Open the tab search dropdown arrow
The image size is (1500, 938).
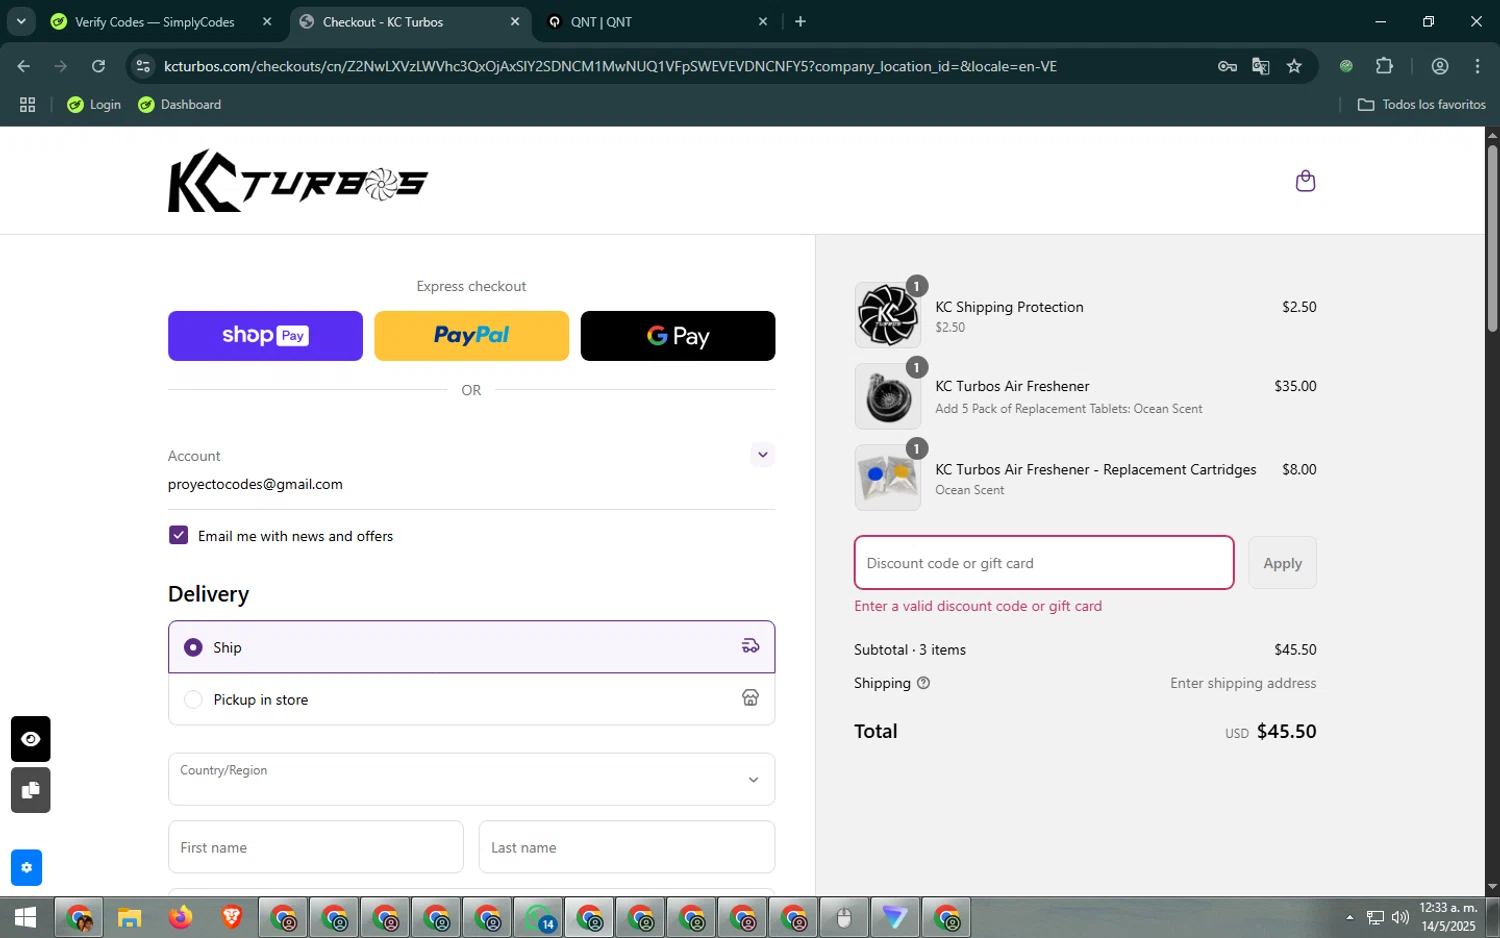[20, 21]
